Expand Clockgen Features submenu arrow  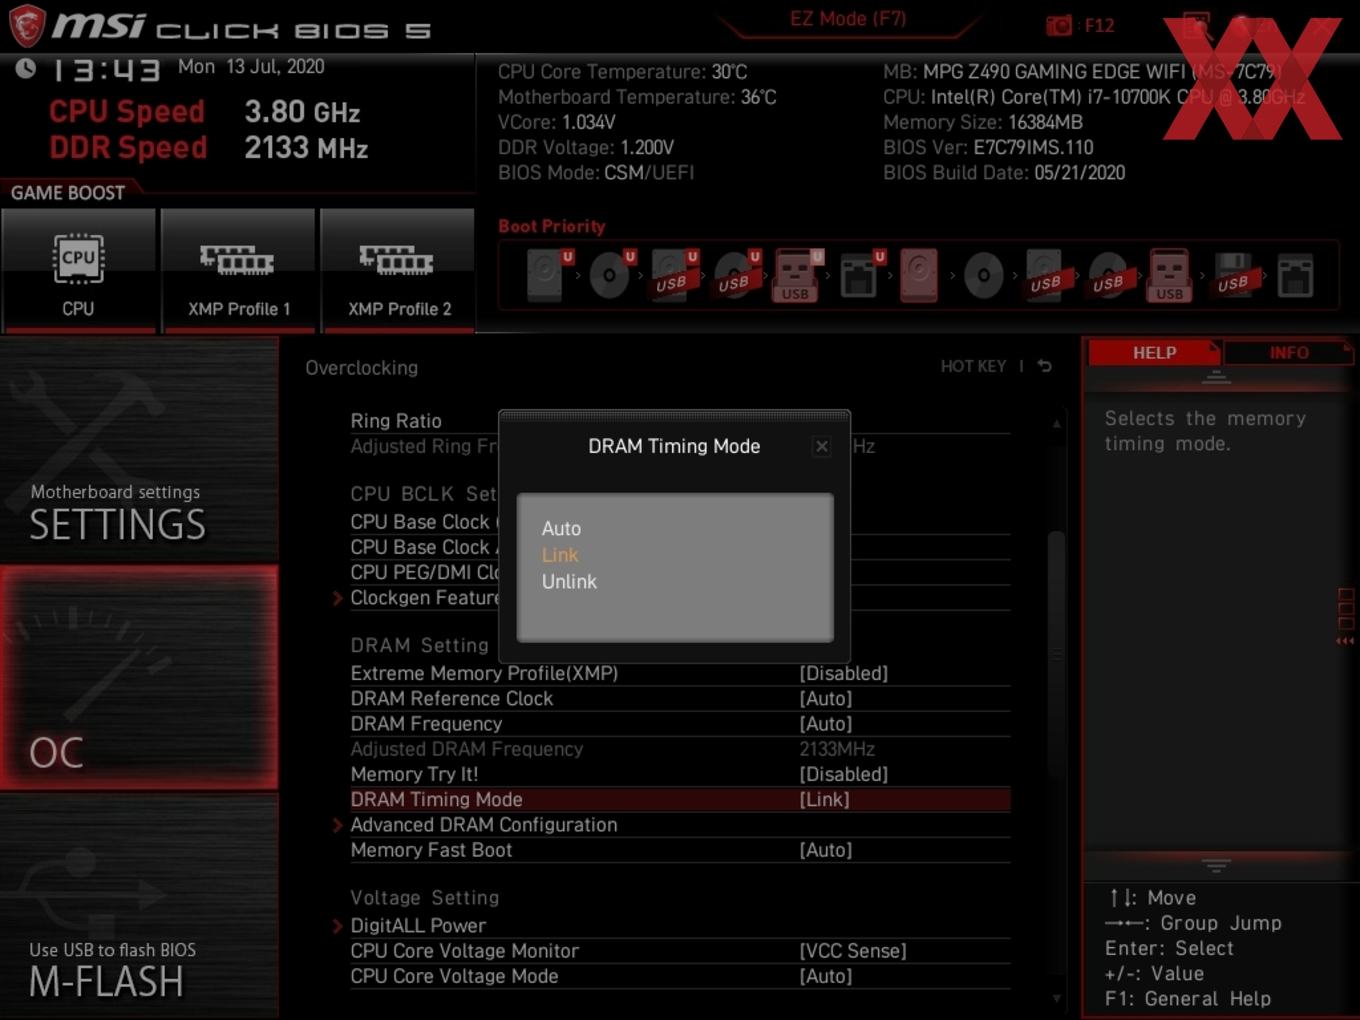pyautogui.click(x=338, y=598)
